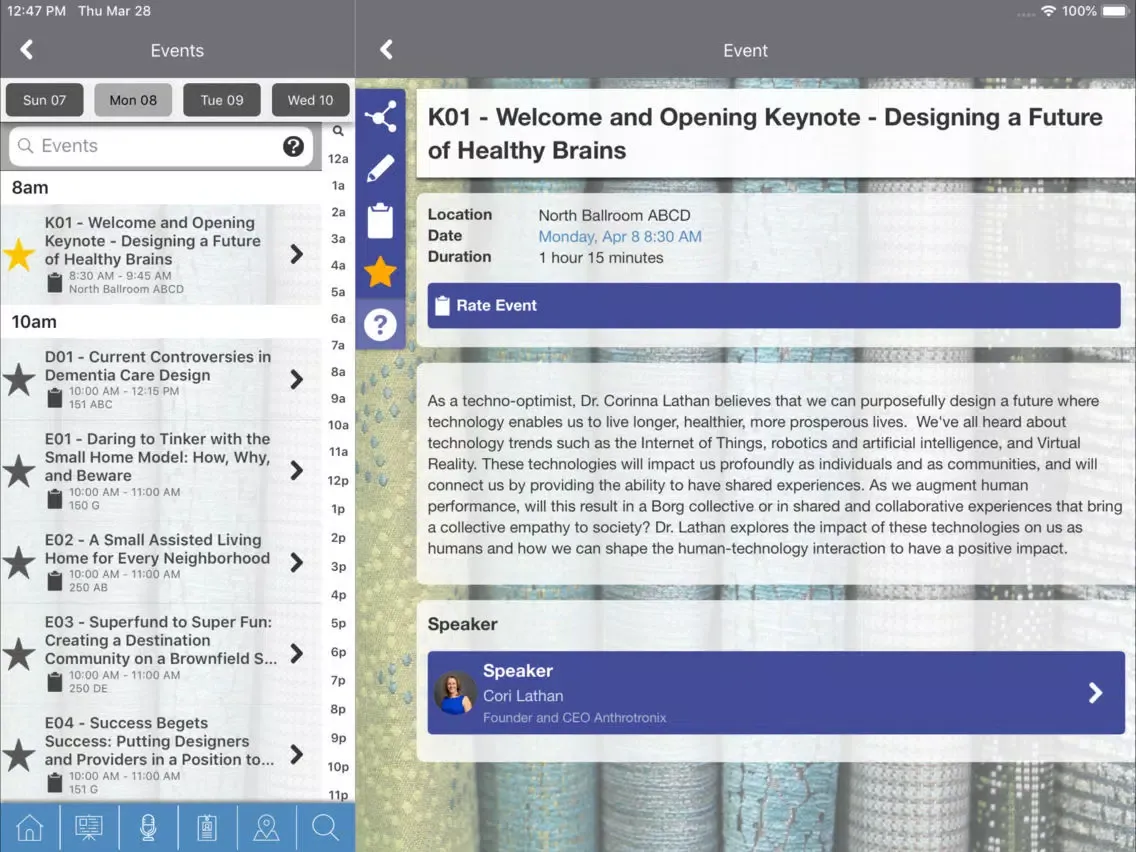This screenshot has width=1136, height=852.
Task: Open the clipboard survey icon in sidebar
Action: [x=380, y=220]
